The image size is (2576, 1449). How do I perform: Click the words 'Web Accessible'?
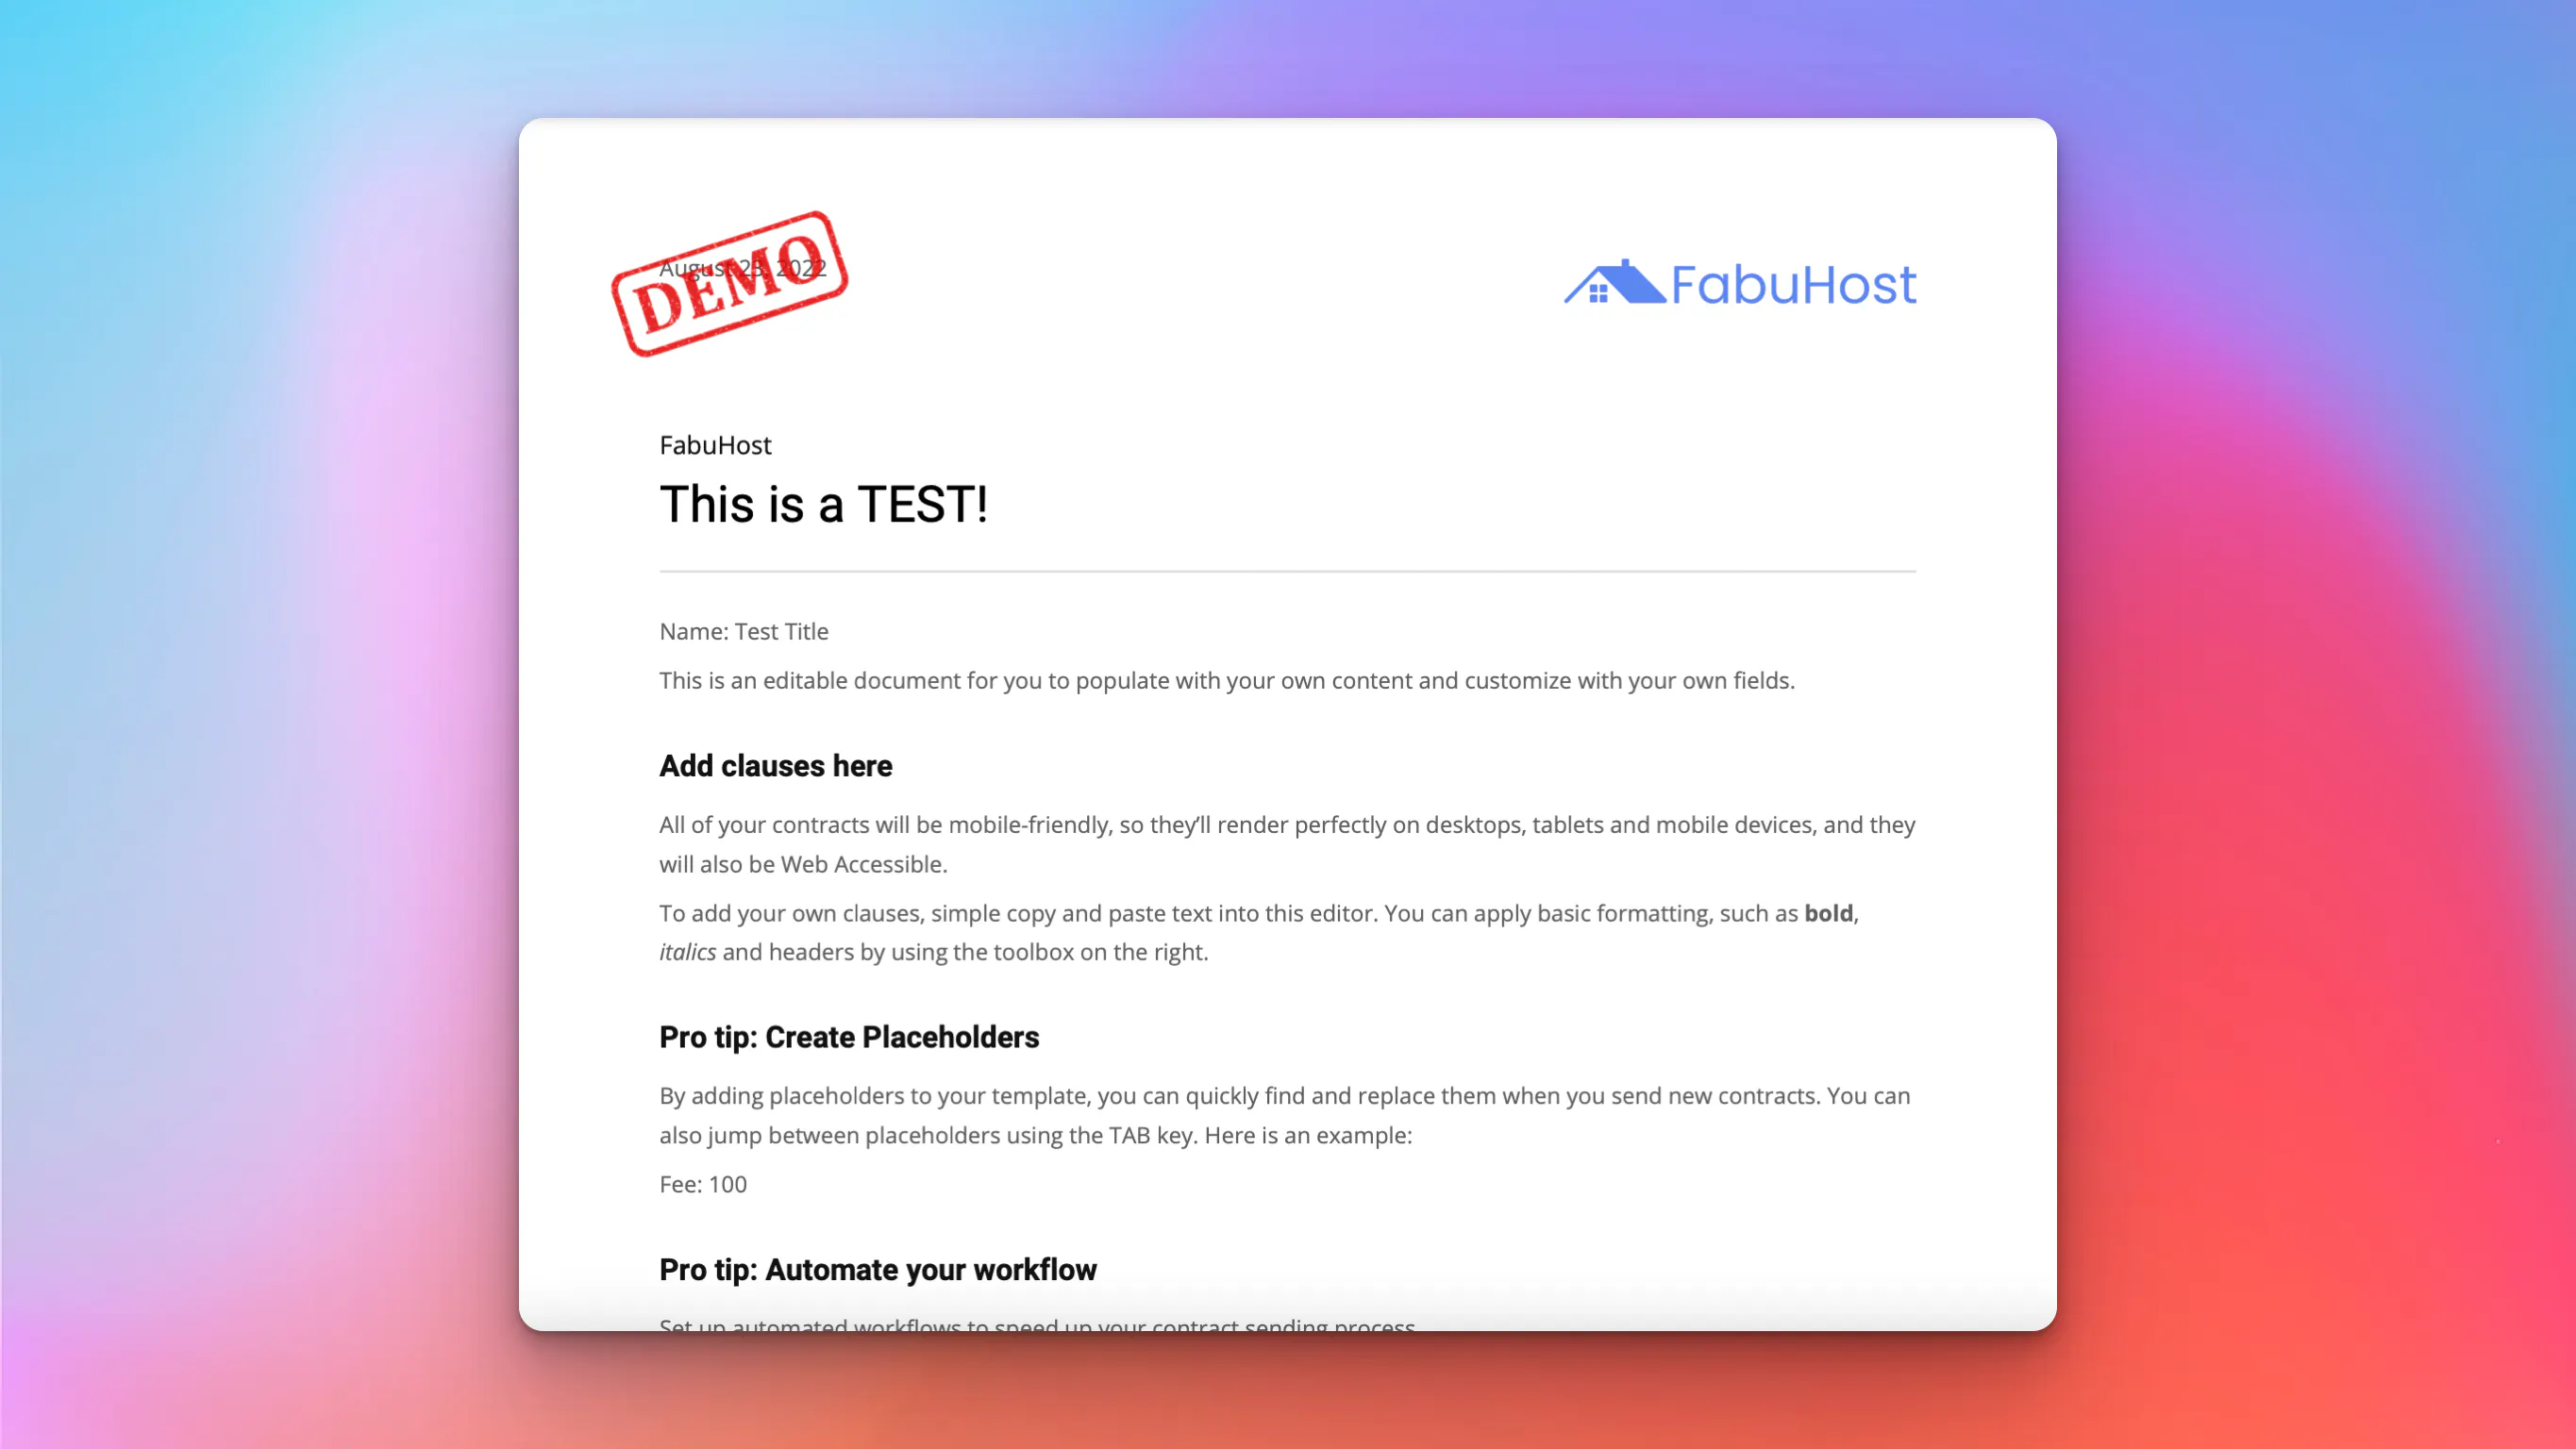point(862,864)
